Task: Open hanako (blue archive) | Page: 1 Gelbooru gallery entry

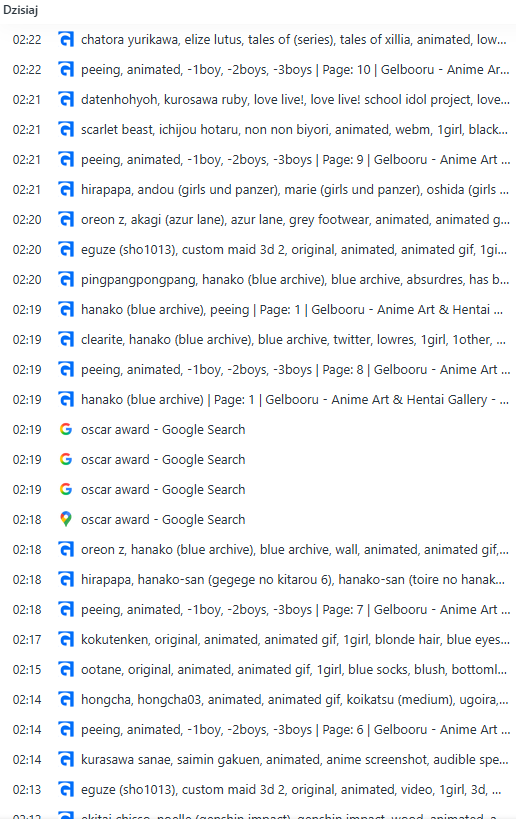Action: point(295,400)
